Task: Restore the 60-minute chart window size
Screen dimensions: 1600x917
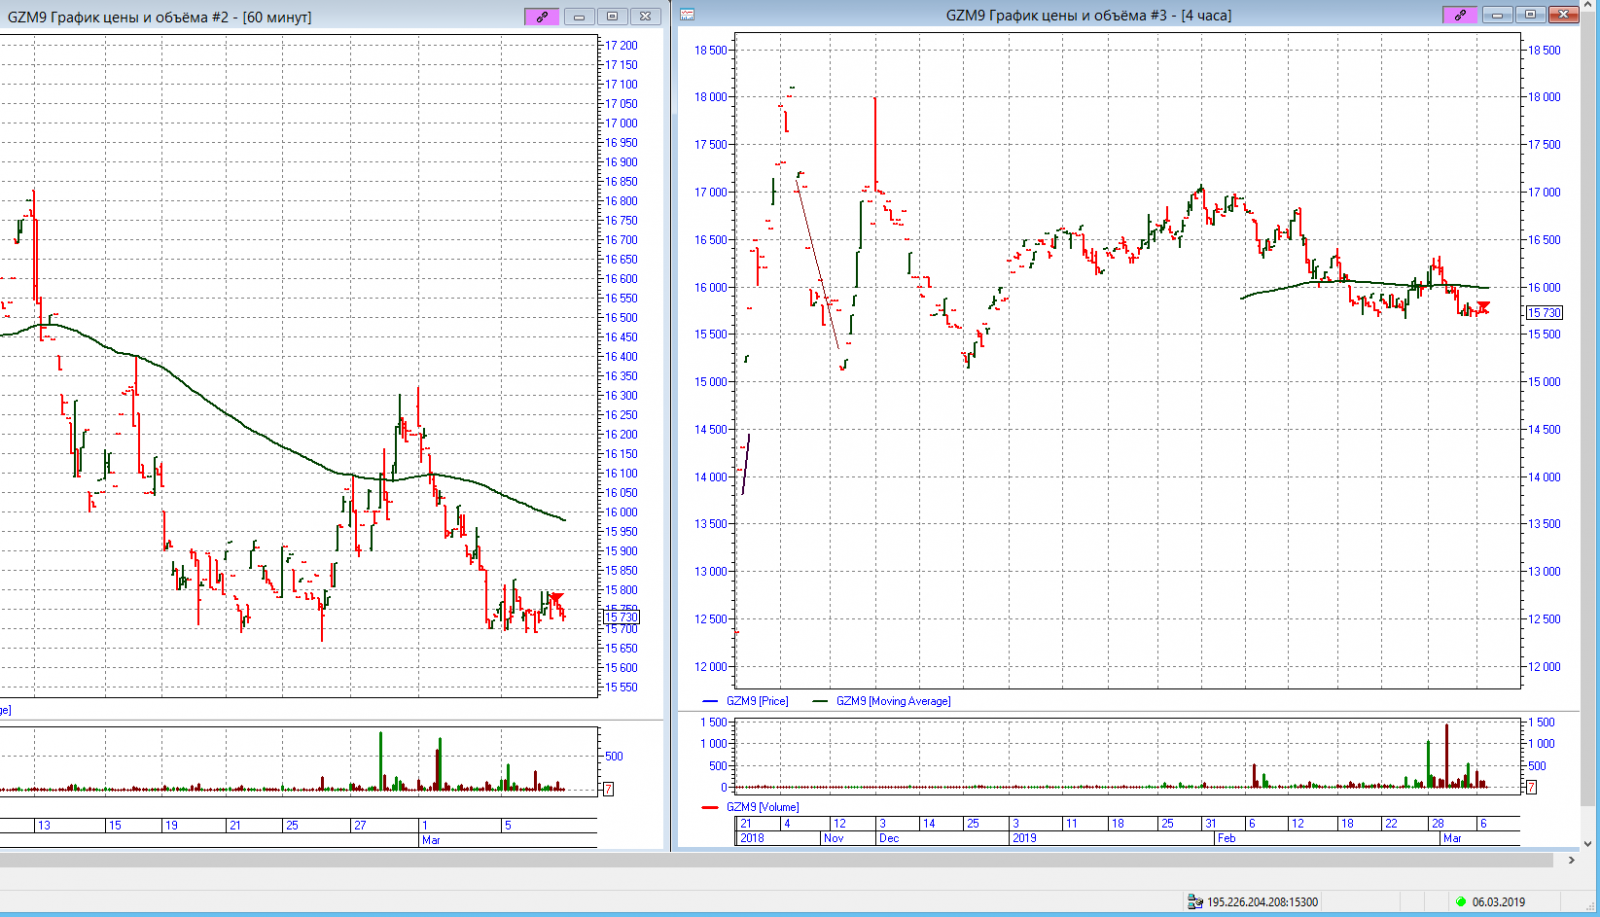Action: [612, 16]
